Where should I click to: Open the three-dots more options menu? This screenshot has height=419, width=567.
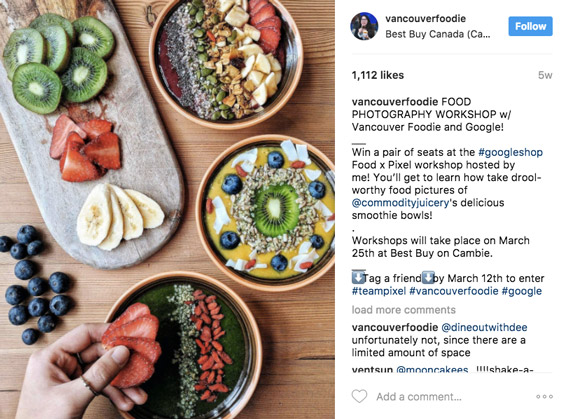tap(545, 397)
